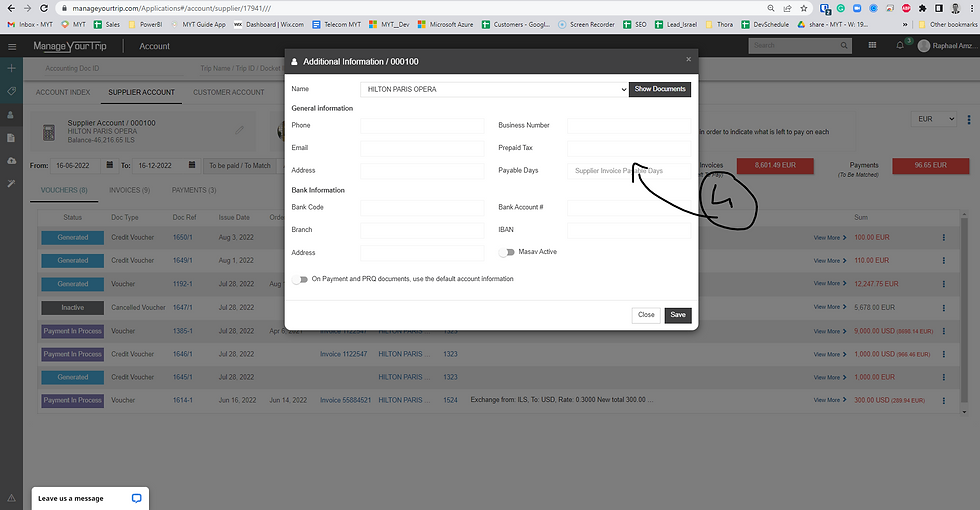Click the Business Number input field
The height and width of the screenshot is (510, 980).
click(x=629, y=126)
